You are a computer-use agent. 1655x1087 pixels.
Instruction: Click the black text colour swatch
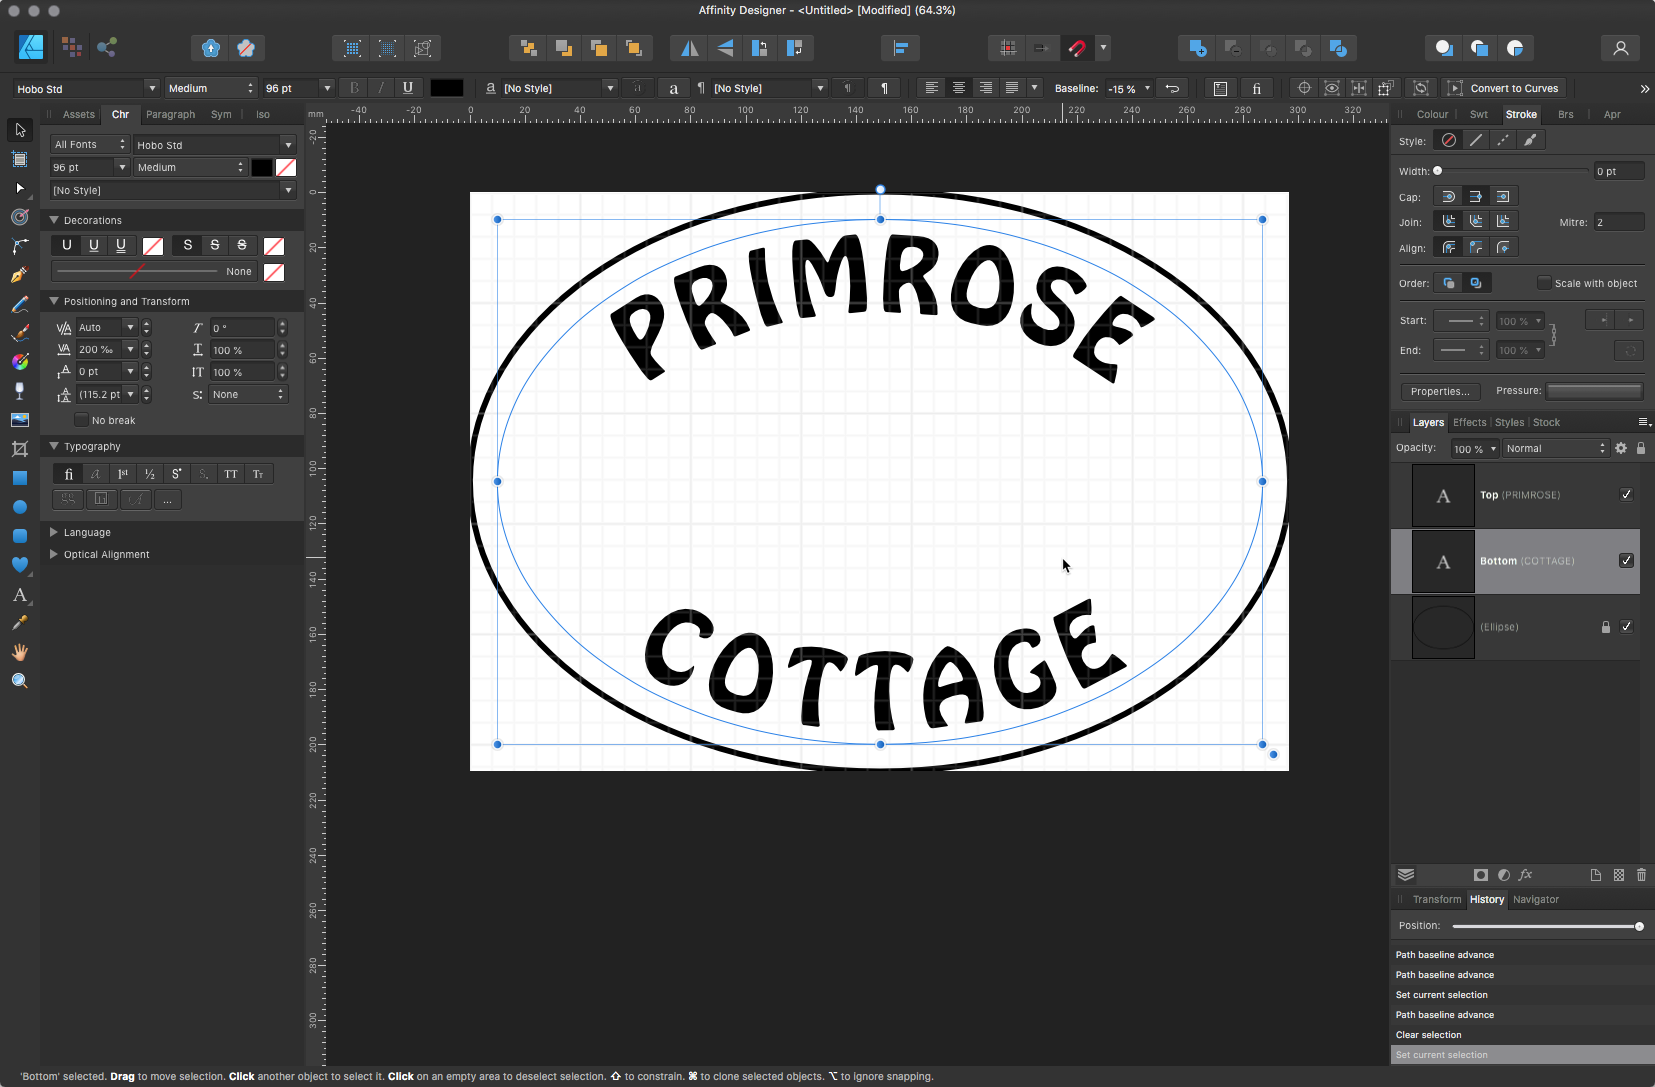click(x=446, y=88)
